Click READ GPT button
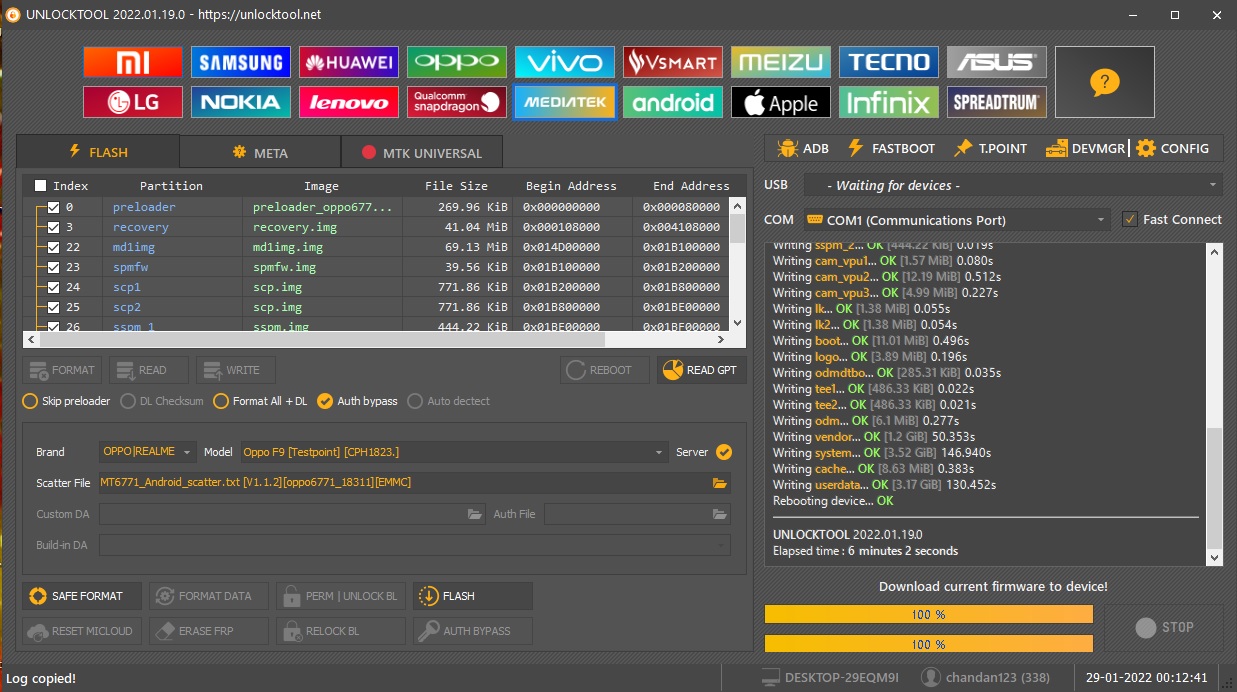 [702, 370]
